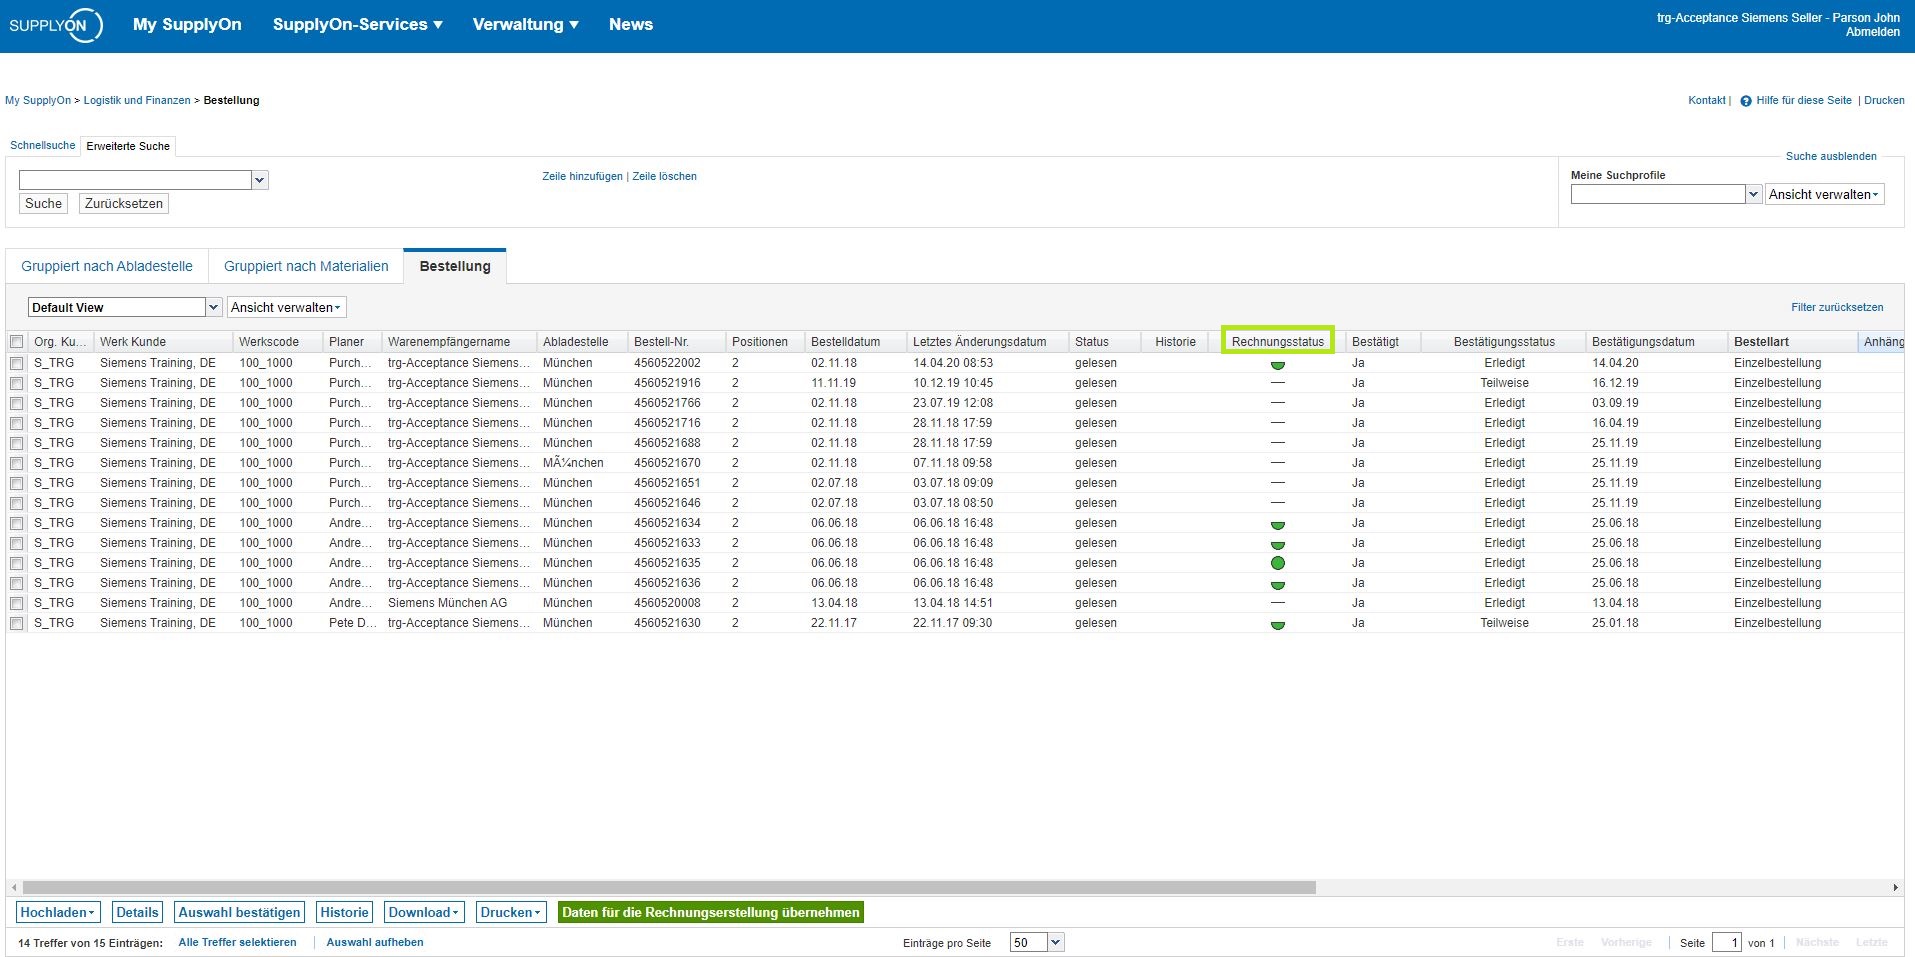
Task: Check the row for order 4560521916
Action: tap(16, 383)
